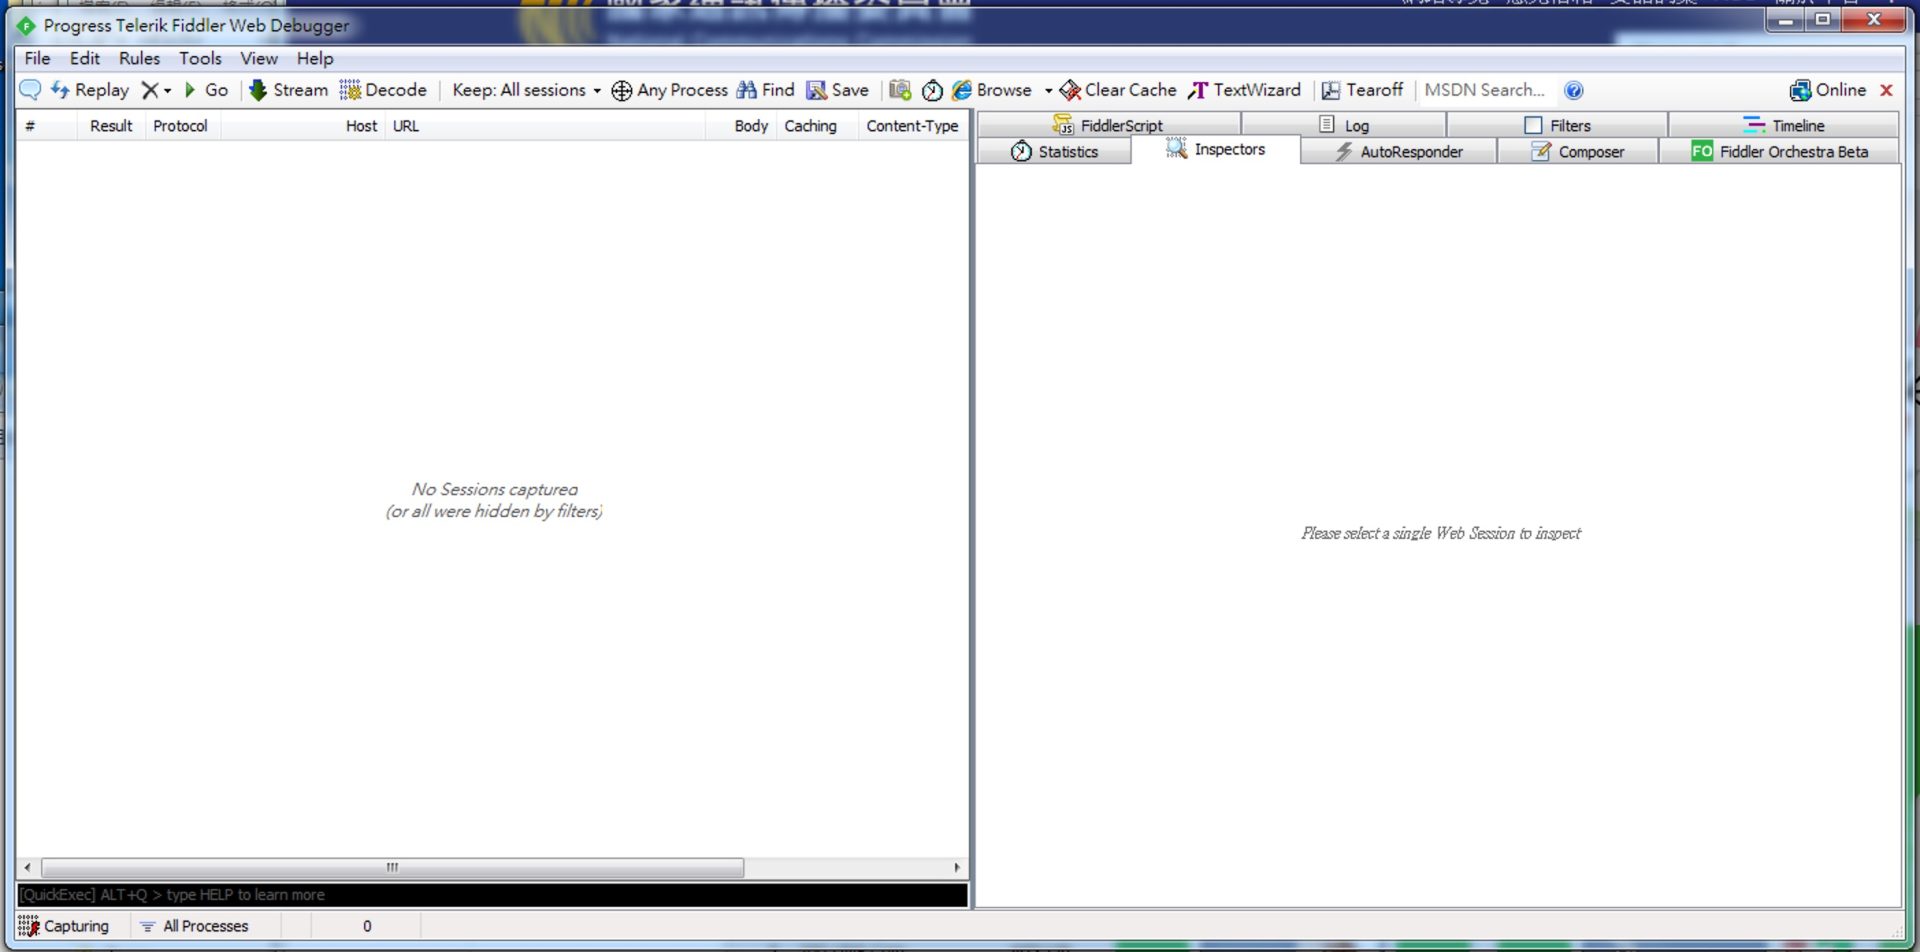Screen dimensions: 1920x952
Task: Launch Browse in Internet Explorer
Action: point(992,90)
